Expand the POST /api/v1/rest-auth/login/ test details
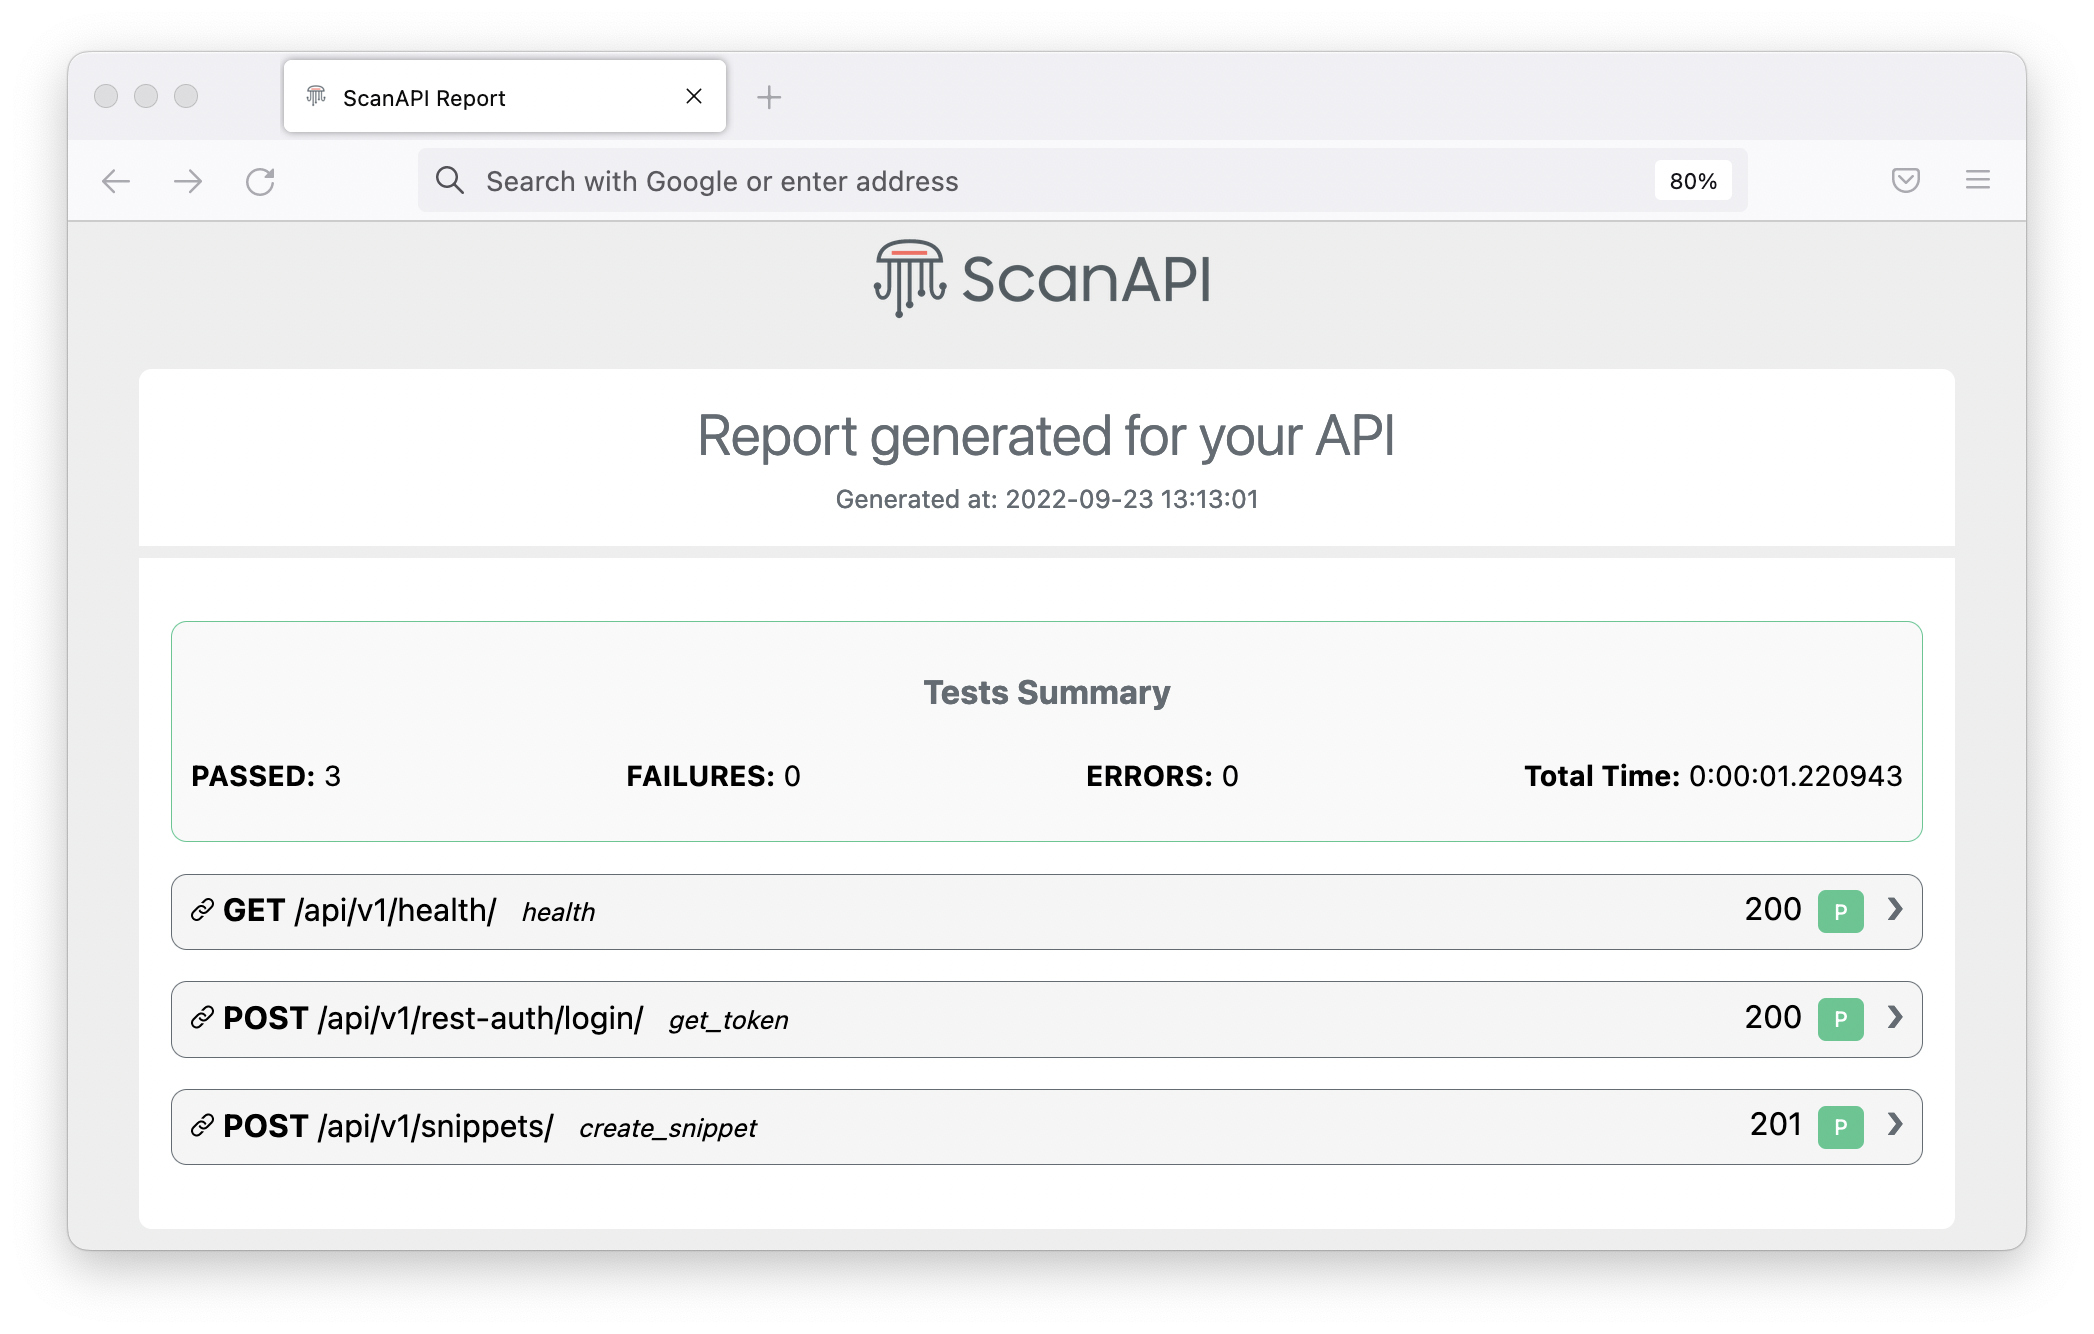Viewport: 2094px width, 1334px height. point(1893,1019)
